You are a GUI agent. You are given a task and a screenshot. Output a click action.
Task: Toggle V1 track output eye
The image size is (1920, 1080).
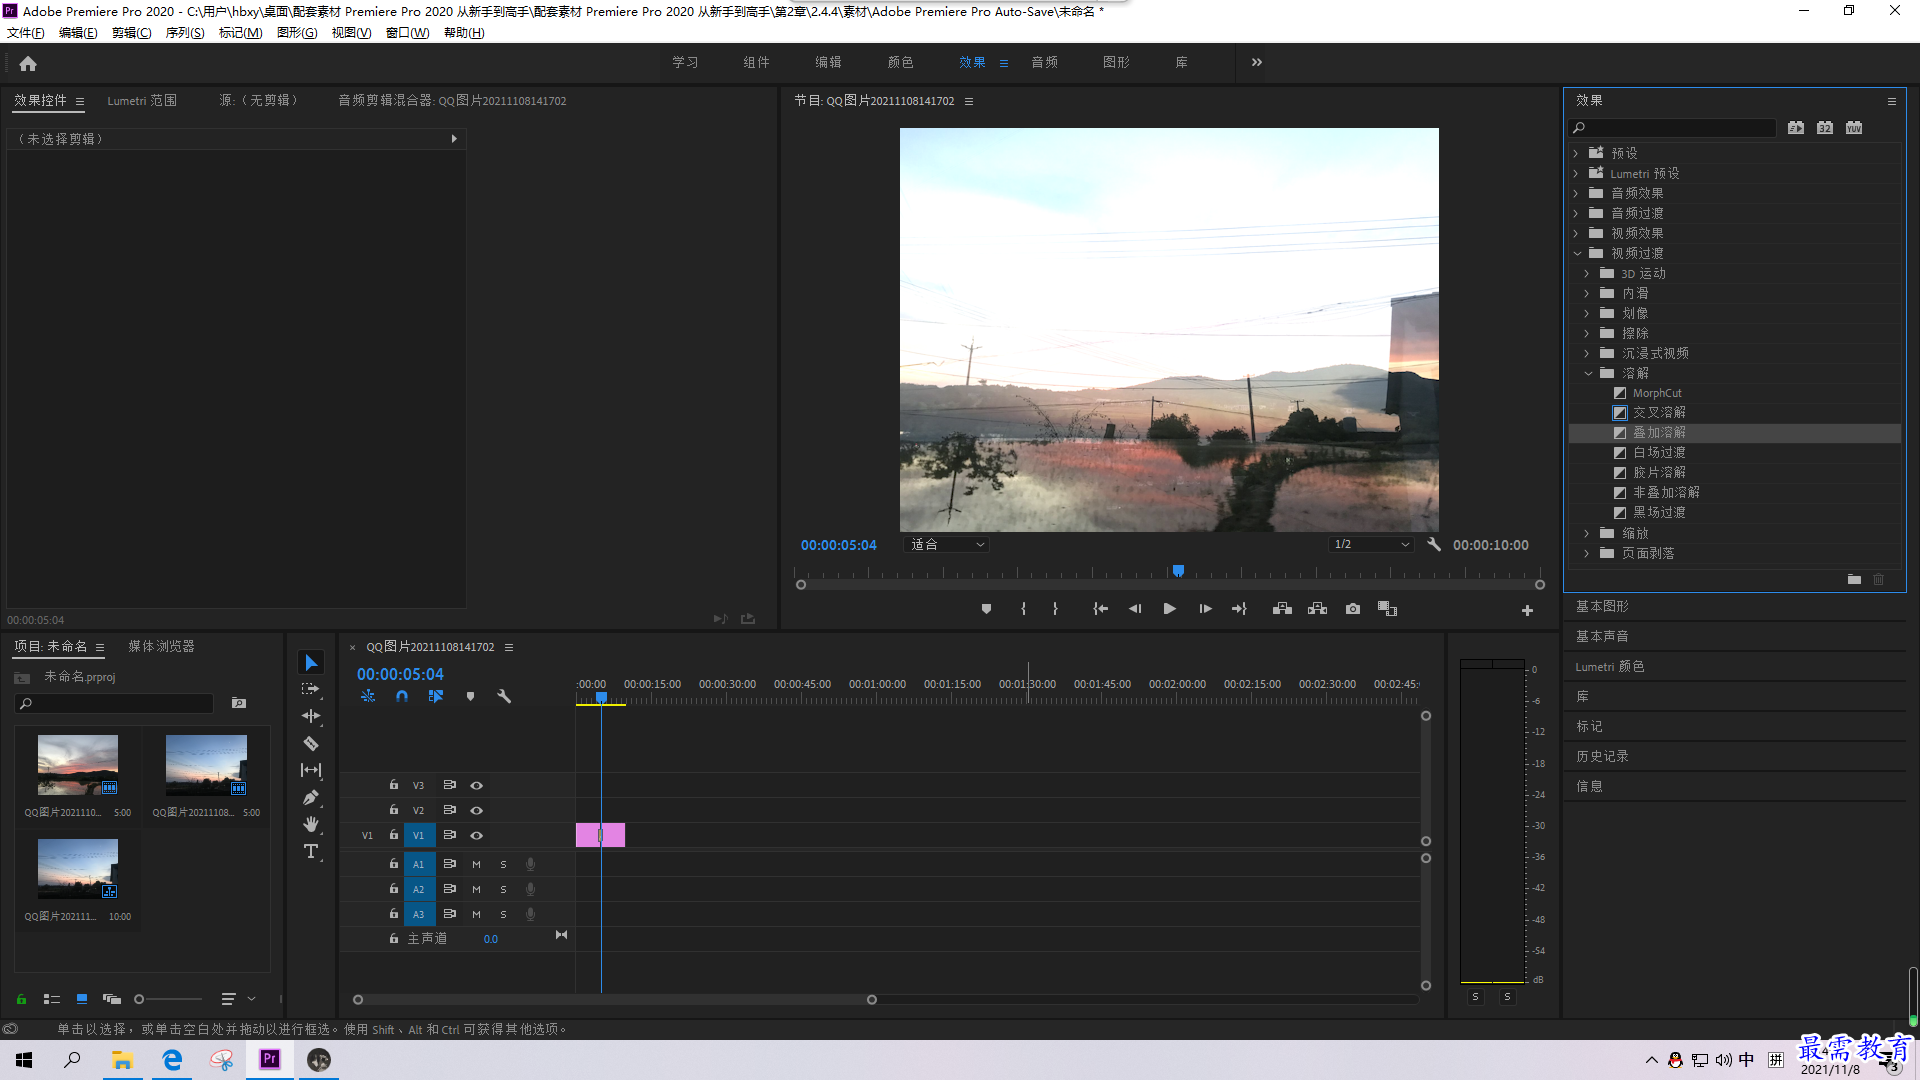point(477,836)
